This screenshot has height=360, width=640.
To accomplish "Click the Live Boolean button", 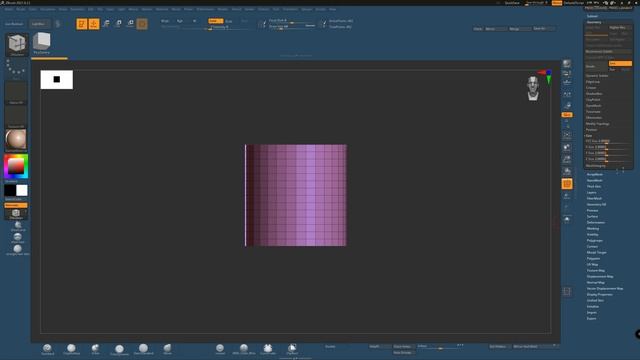I will tap(15, 24).
